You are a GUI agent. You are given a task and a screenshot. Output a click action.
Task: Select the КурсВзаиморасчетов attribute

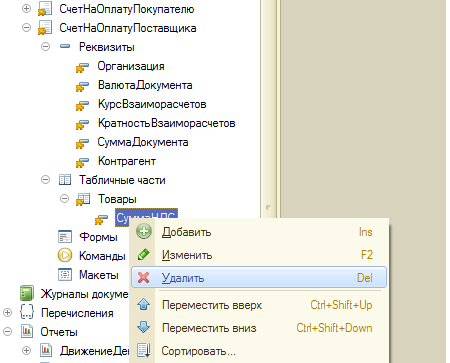(152, 104)
